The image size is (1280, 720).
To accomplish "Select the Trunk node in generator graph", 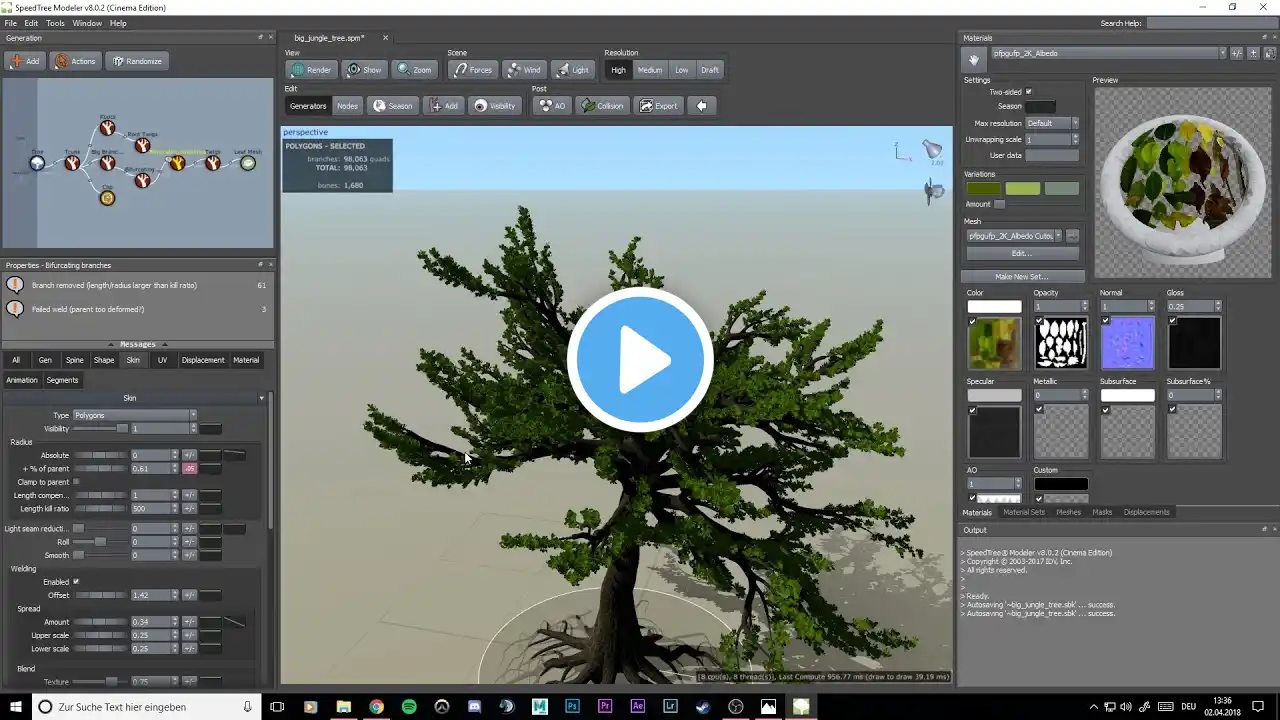I will [72, 162].
